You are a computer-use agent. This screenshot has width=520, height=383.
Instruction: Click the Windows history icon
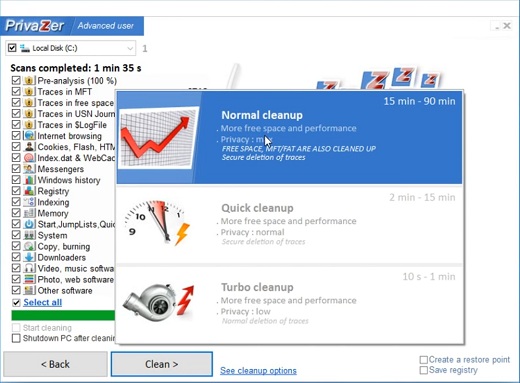tap(29, 180)
